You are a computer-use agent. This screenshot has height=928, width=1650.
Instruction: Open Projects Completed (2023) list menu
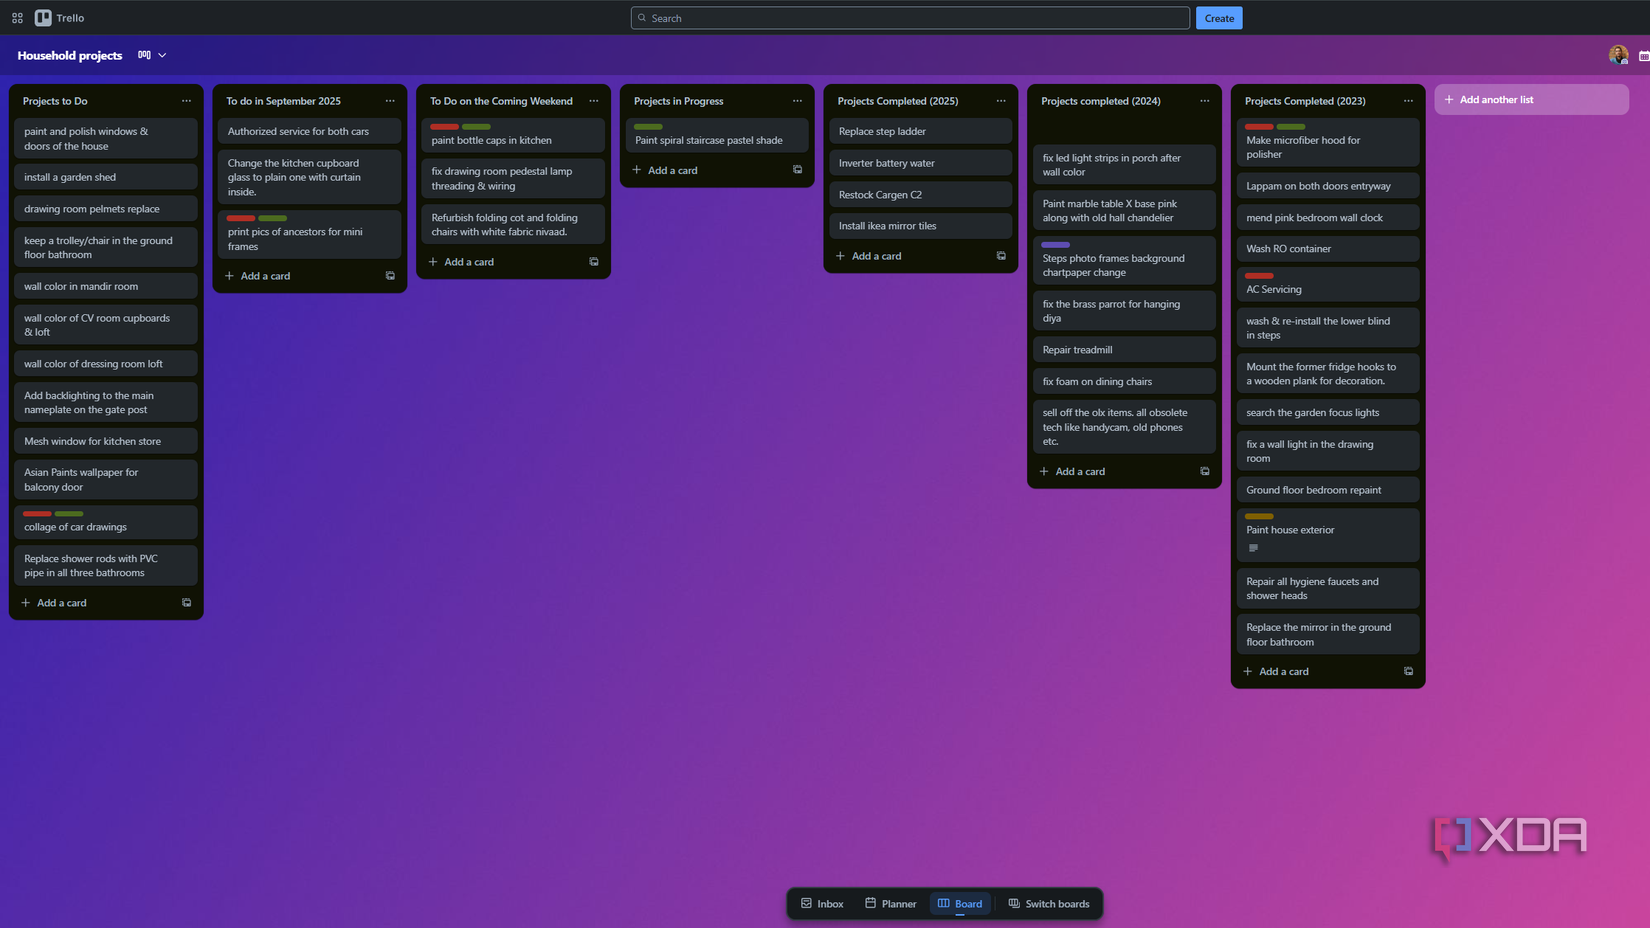coord(1408,101)
